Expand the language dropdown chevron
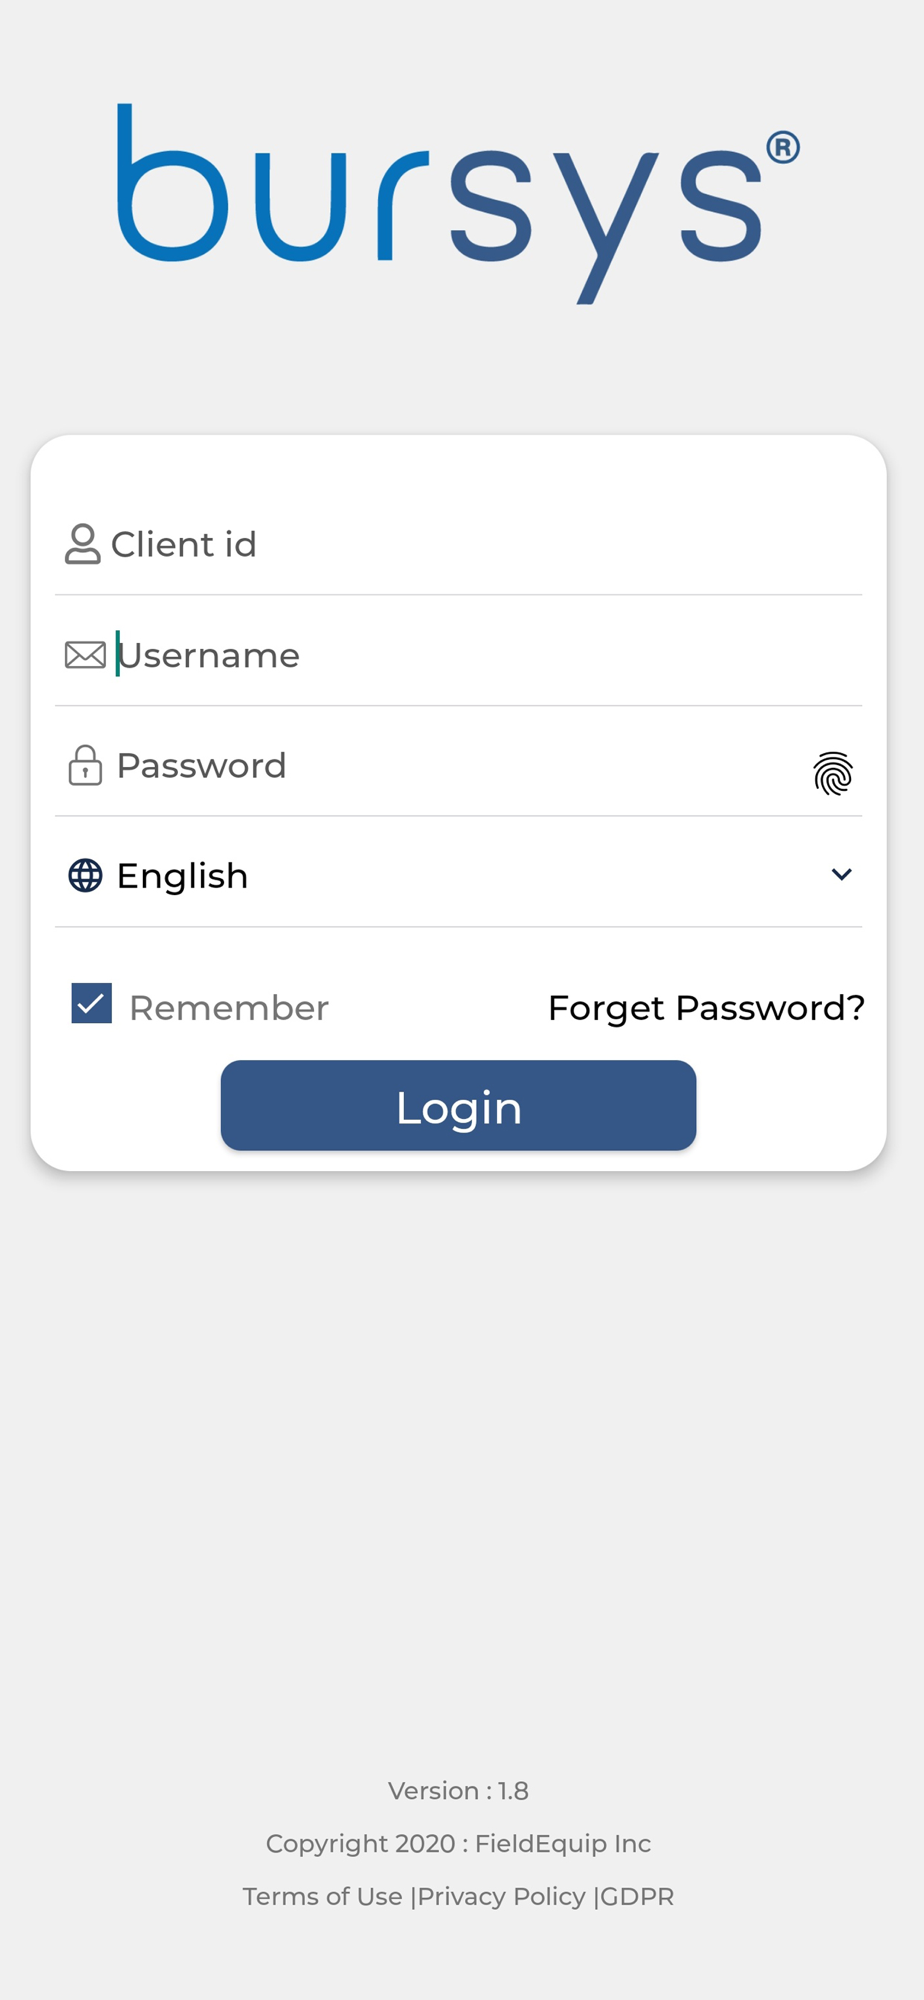 tap(841, 875)
